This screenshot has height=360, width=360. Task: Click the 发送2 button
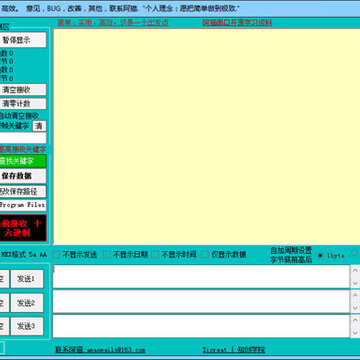point(27,303)
